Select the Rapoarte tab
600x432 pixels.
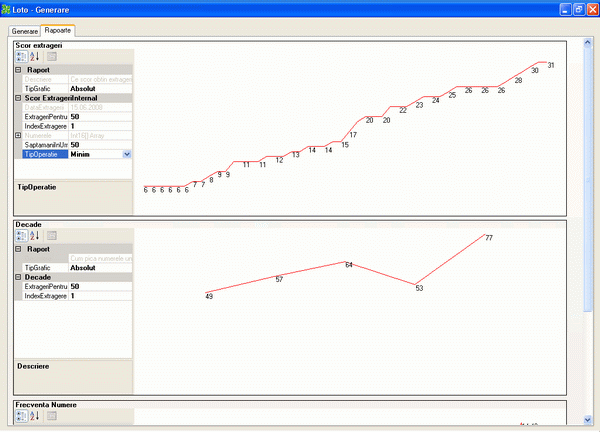coord(58,31)
